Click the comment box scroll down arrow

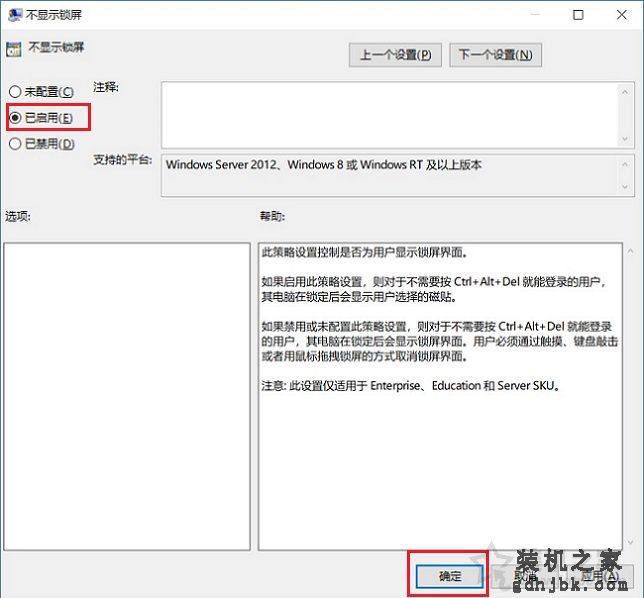625,139
